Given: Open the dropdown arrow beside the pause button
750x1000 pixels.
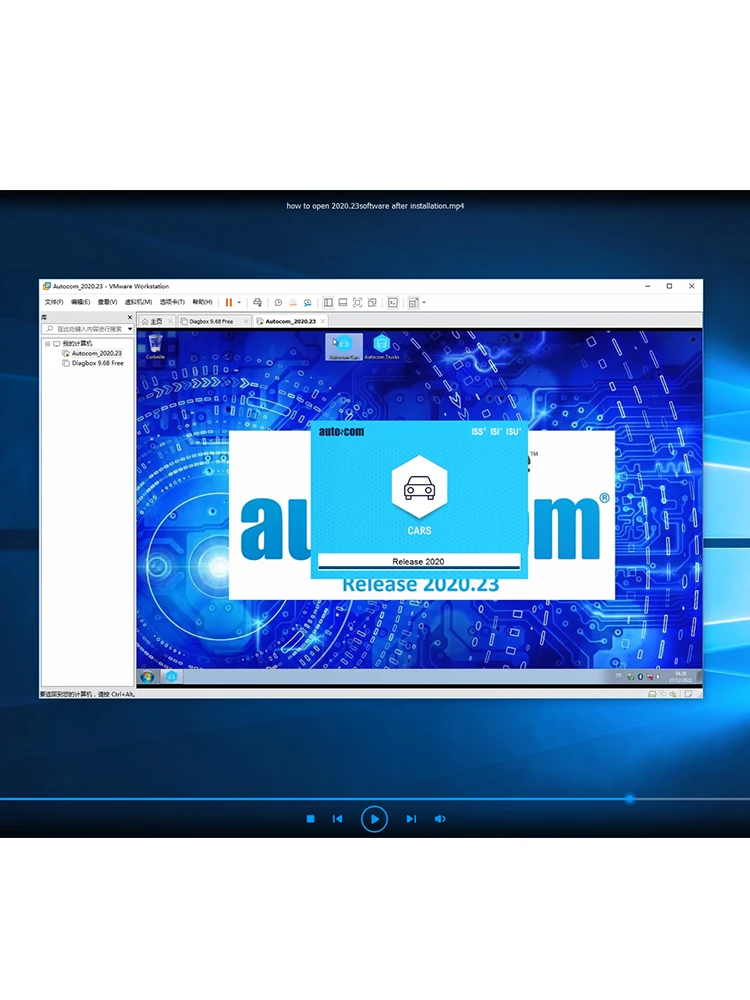Looking at the screenshot, I should coord(239,302).
